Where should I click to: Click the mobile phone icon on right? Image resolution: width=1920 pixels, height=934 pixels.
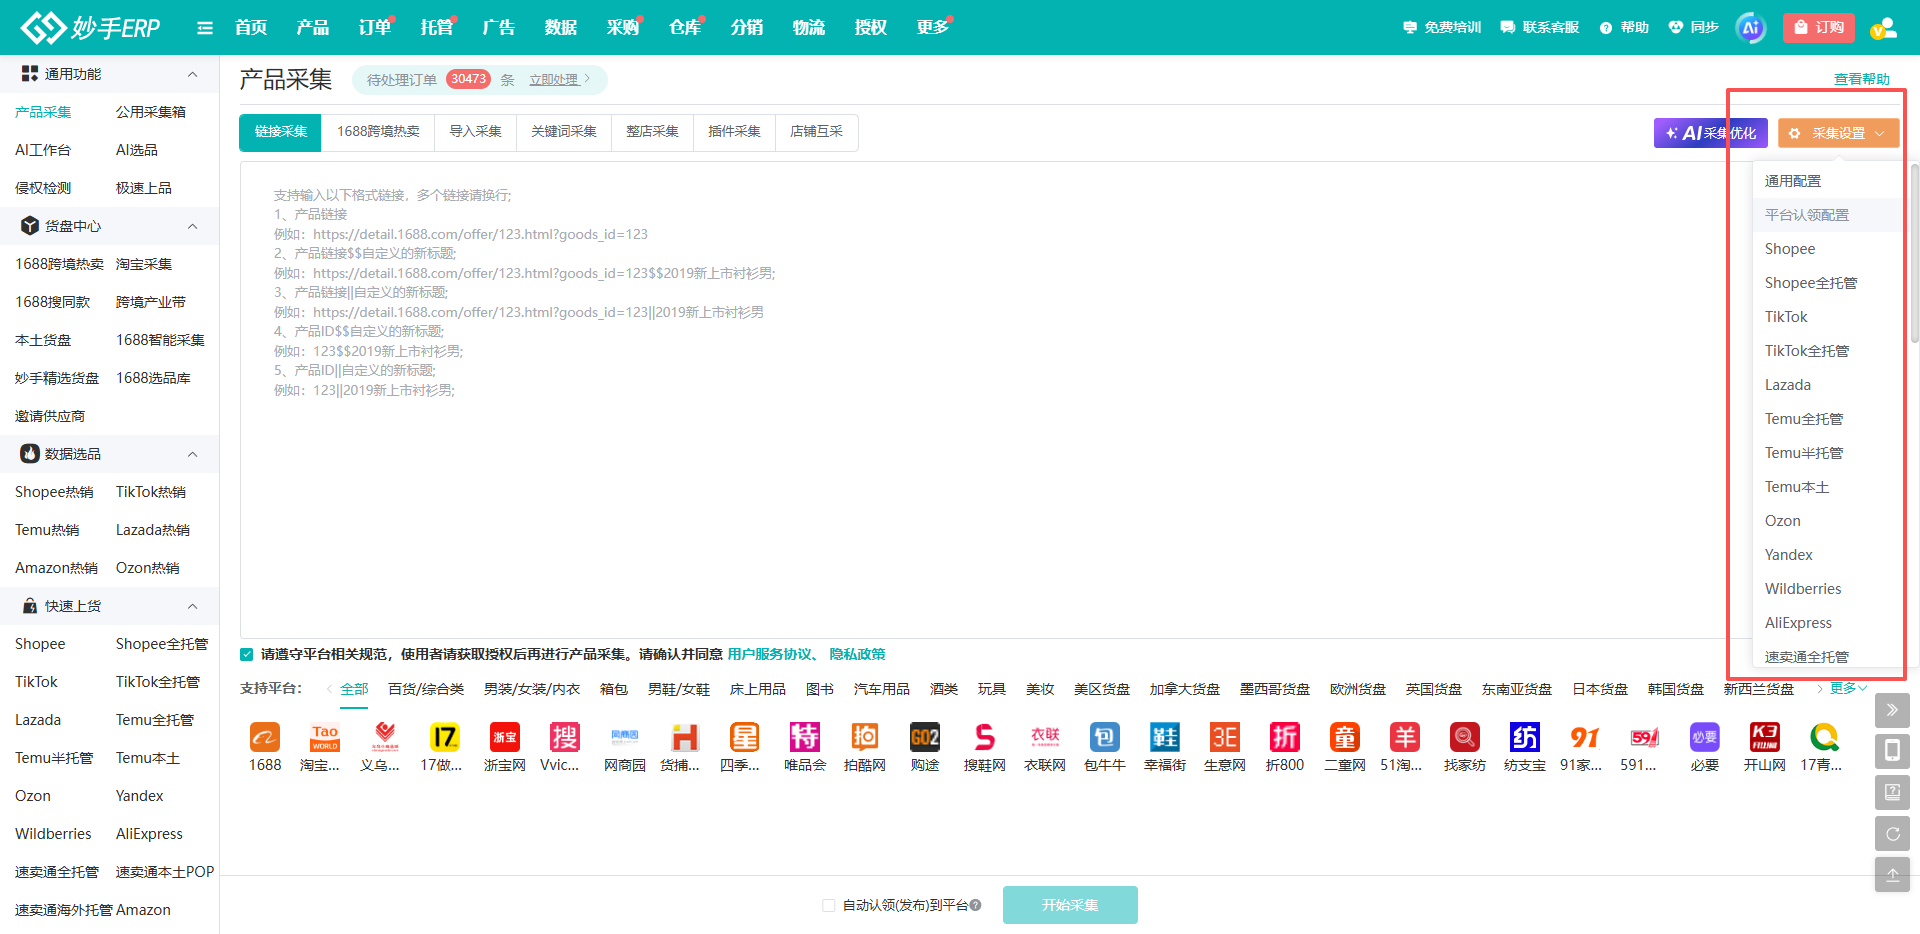click(x=1892, y=751)
